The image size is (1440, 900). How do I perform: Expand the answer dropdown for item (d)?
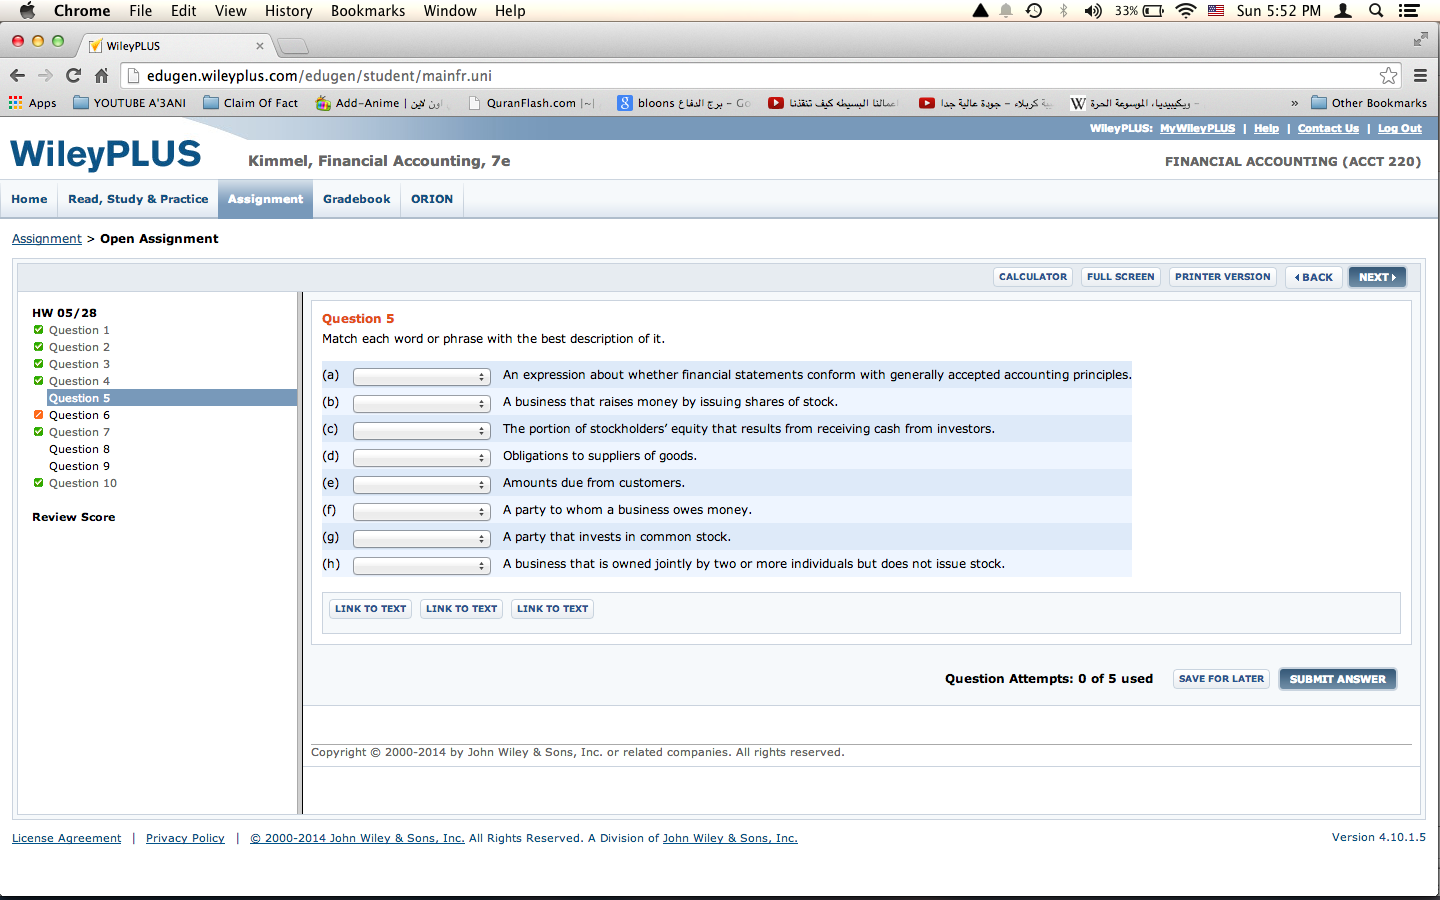421,458
